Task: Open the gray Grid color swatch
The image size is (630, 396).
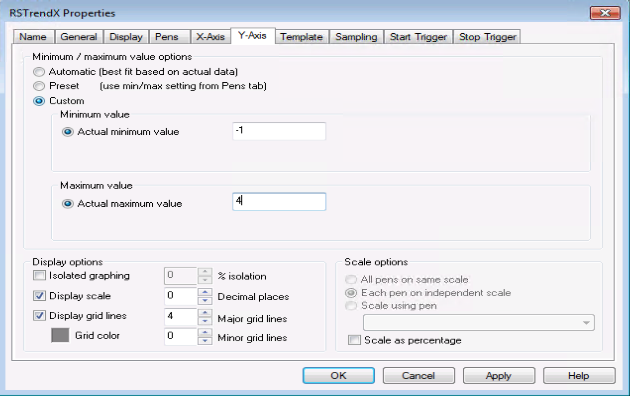Action: 60,335
